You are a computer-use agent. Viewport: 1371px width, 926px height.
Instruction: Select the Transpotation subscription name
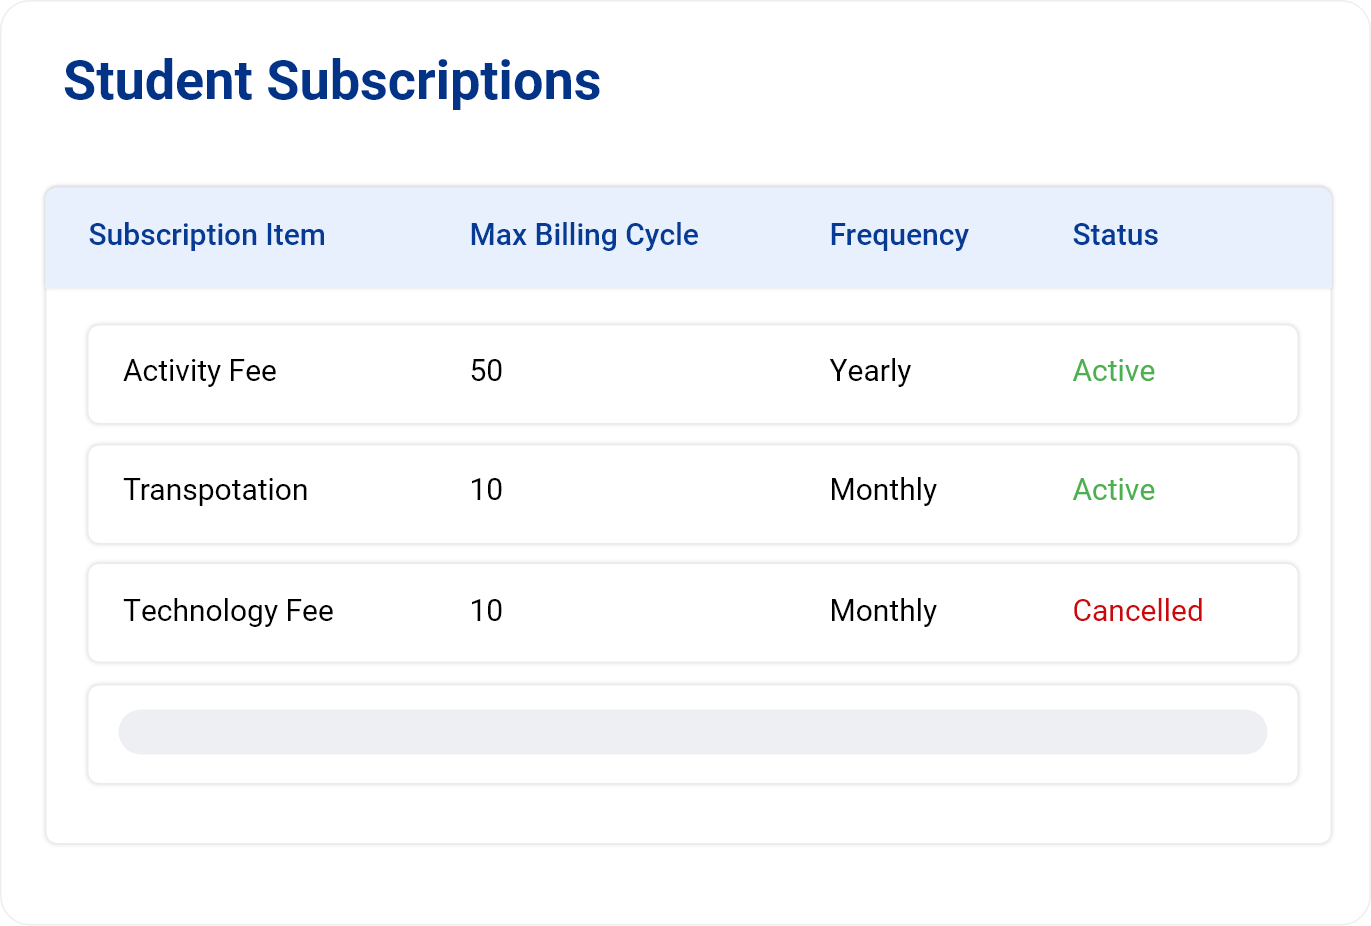click(x=216, y=490)
